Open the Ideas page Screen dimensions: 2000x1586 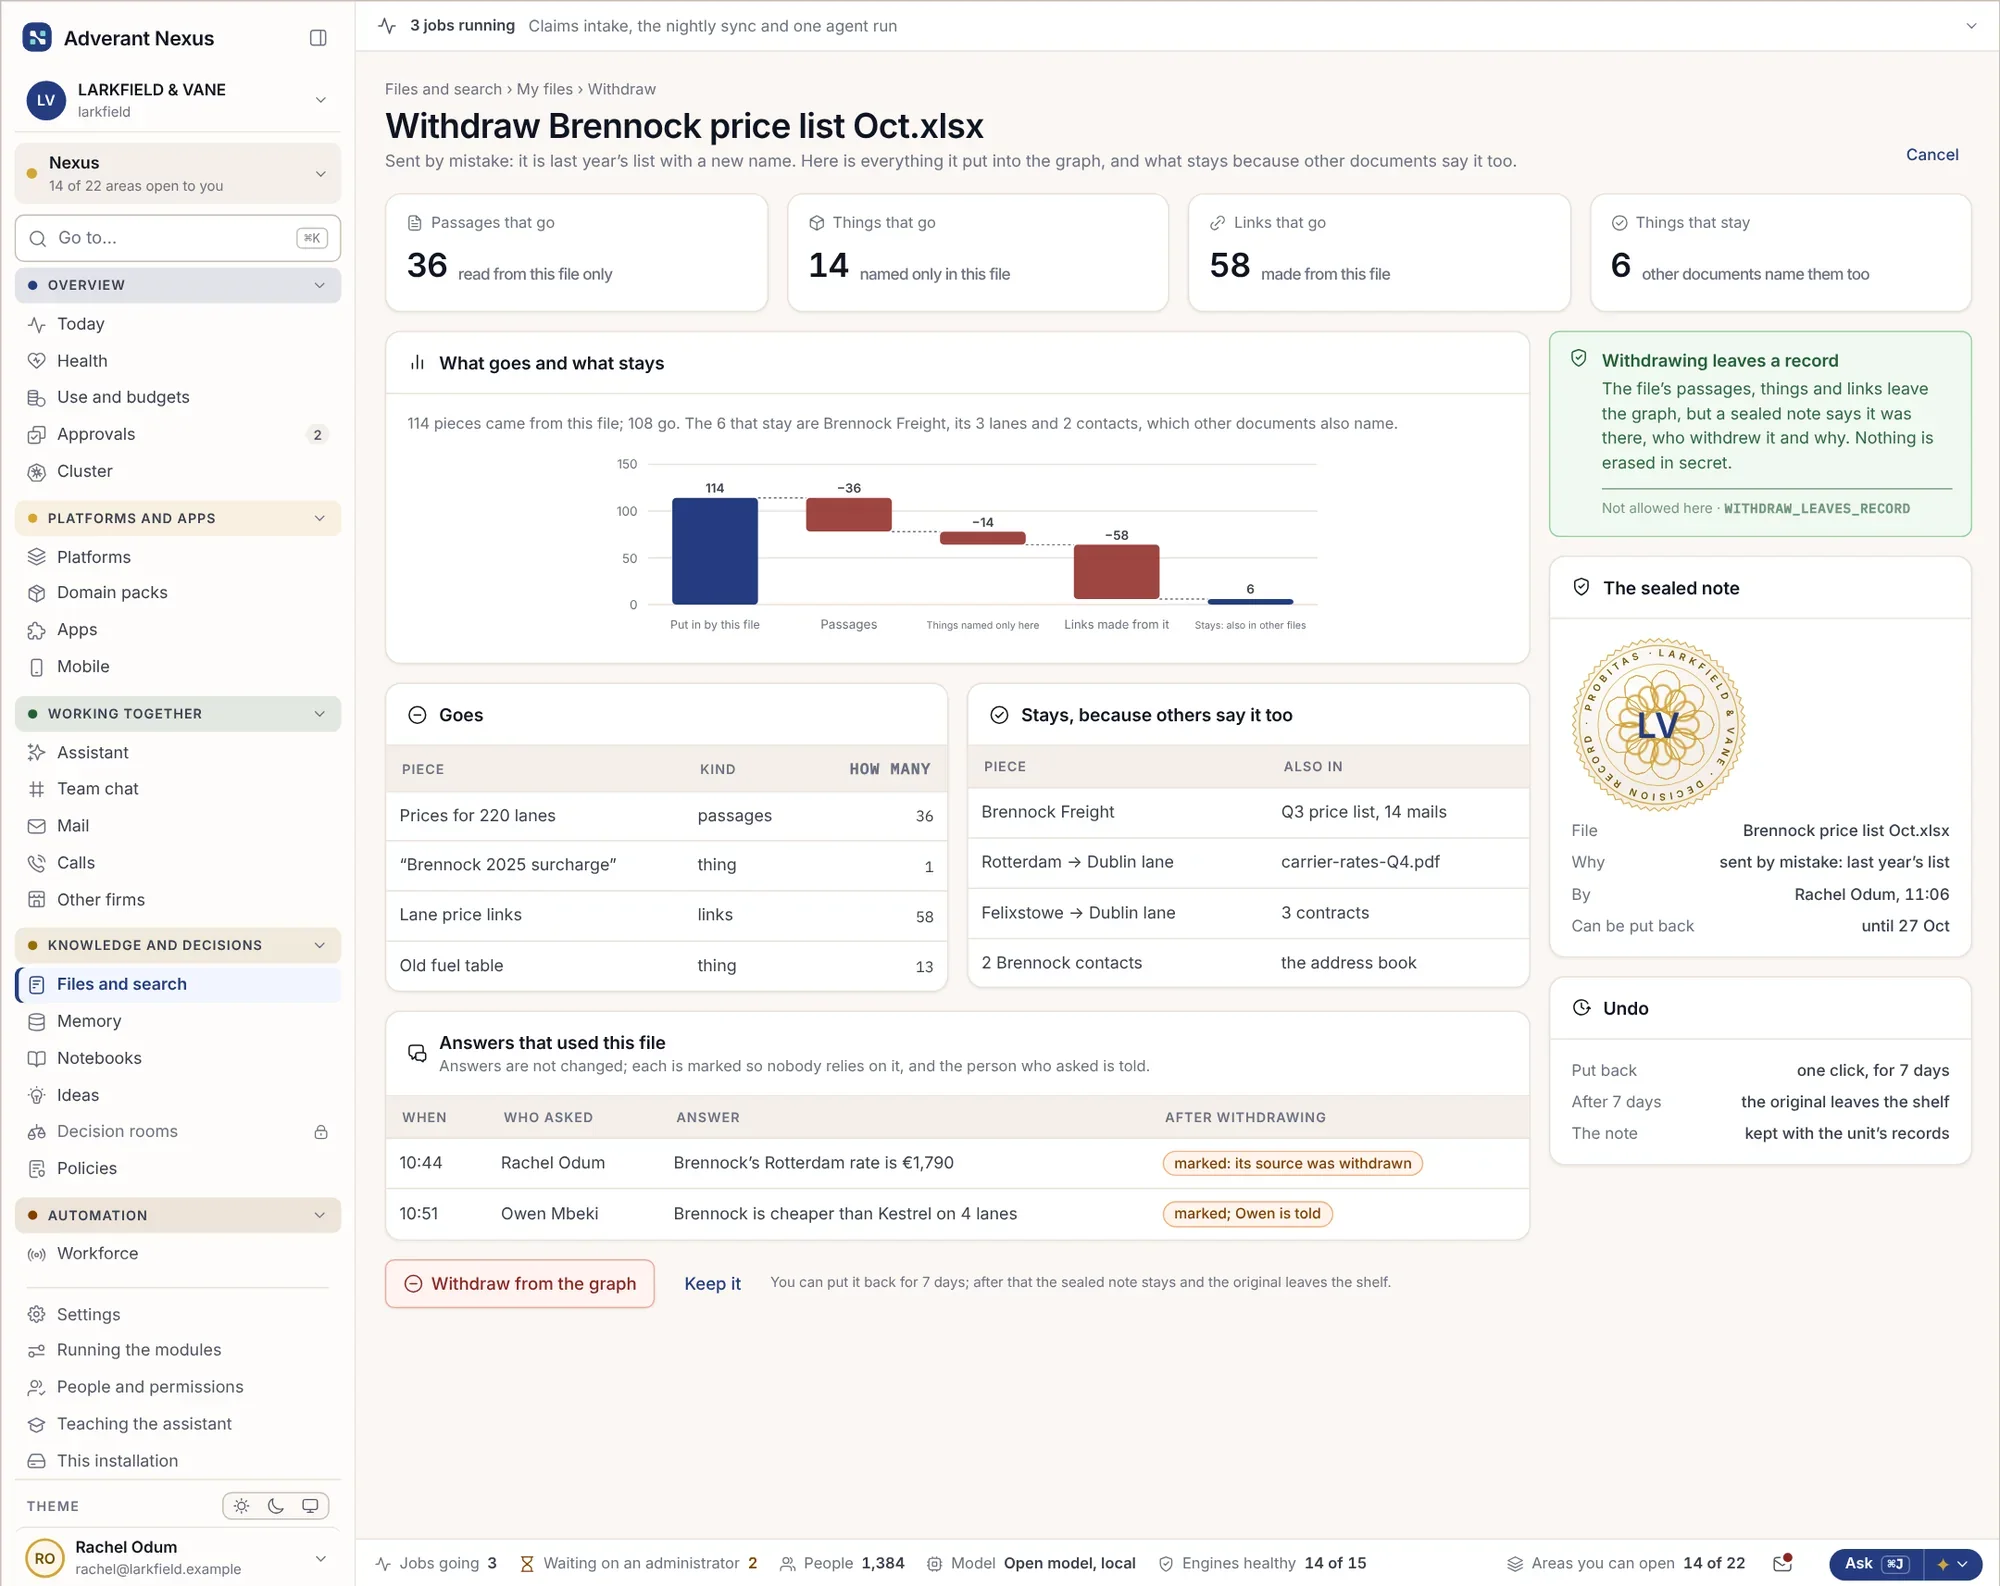pyautogui.click(x=178, y=1095)
